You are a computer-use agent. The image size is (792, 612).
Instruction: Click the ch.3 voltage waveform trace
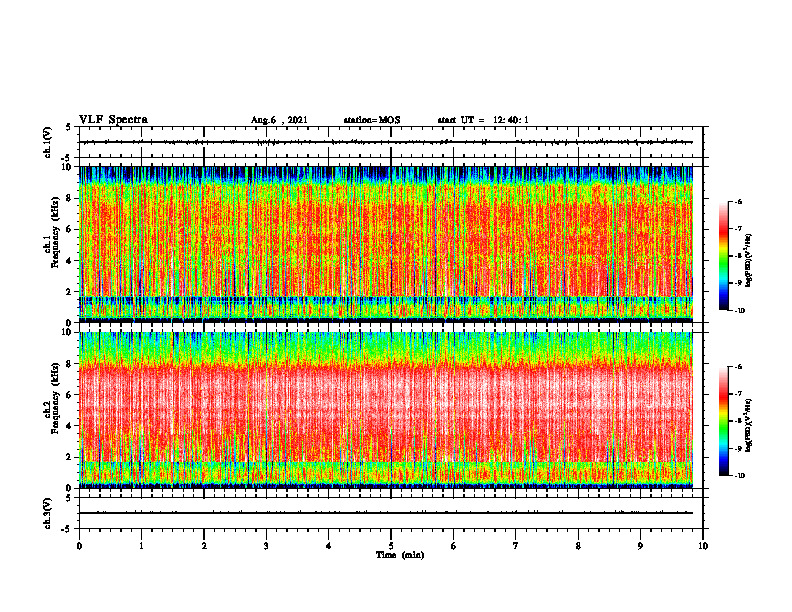point(386,513)
